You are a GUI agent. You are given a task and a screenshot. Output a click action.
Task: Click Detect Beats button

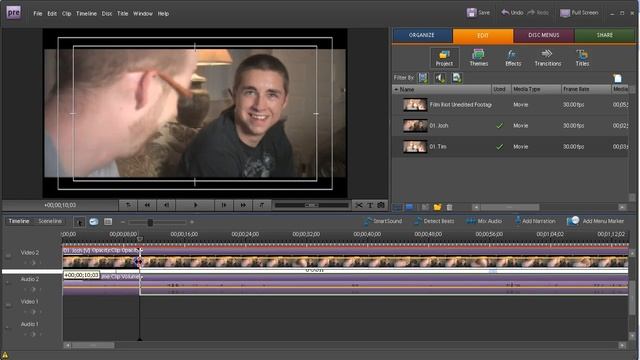click(434, 221)
